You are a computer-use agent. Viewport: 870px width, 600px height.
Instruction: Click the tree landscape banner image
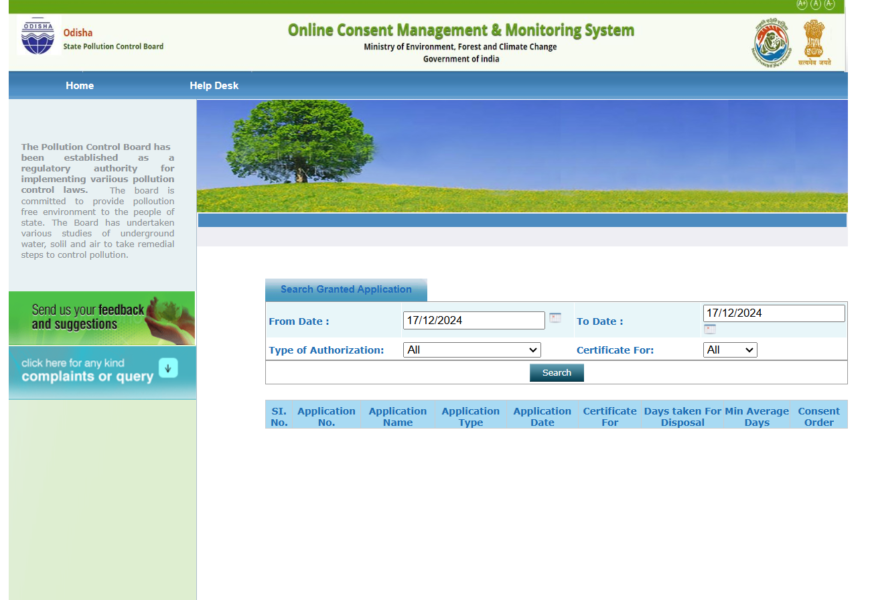pyautogui.click(x=522, y=156)
